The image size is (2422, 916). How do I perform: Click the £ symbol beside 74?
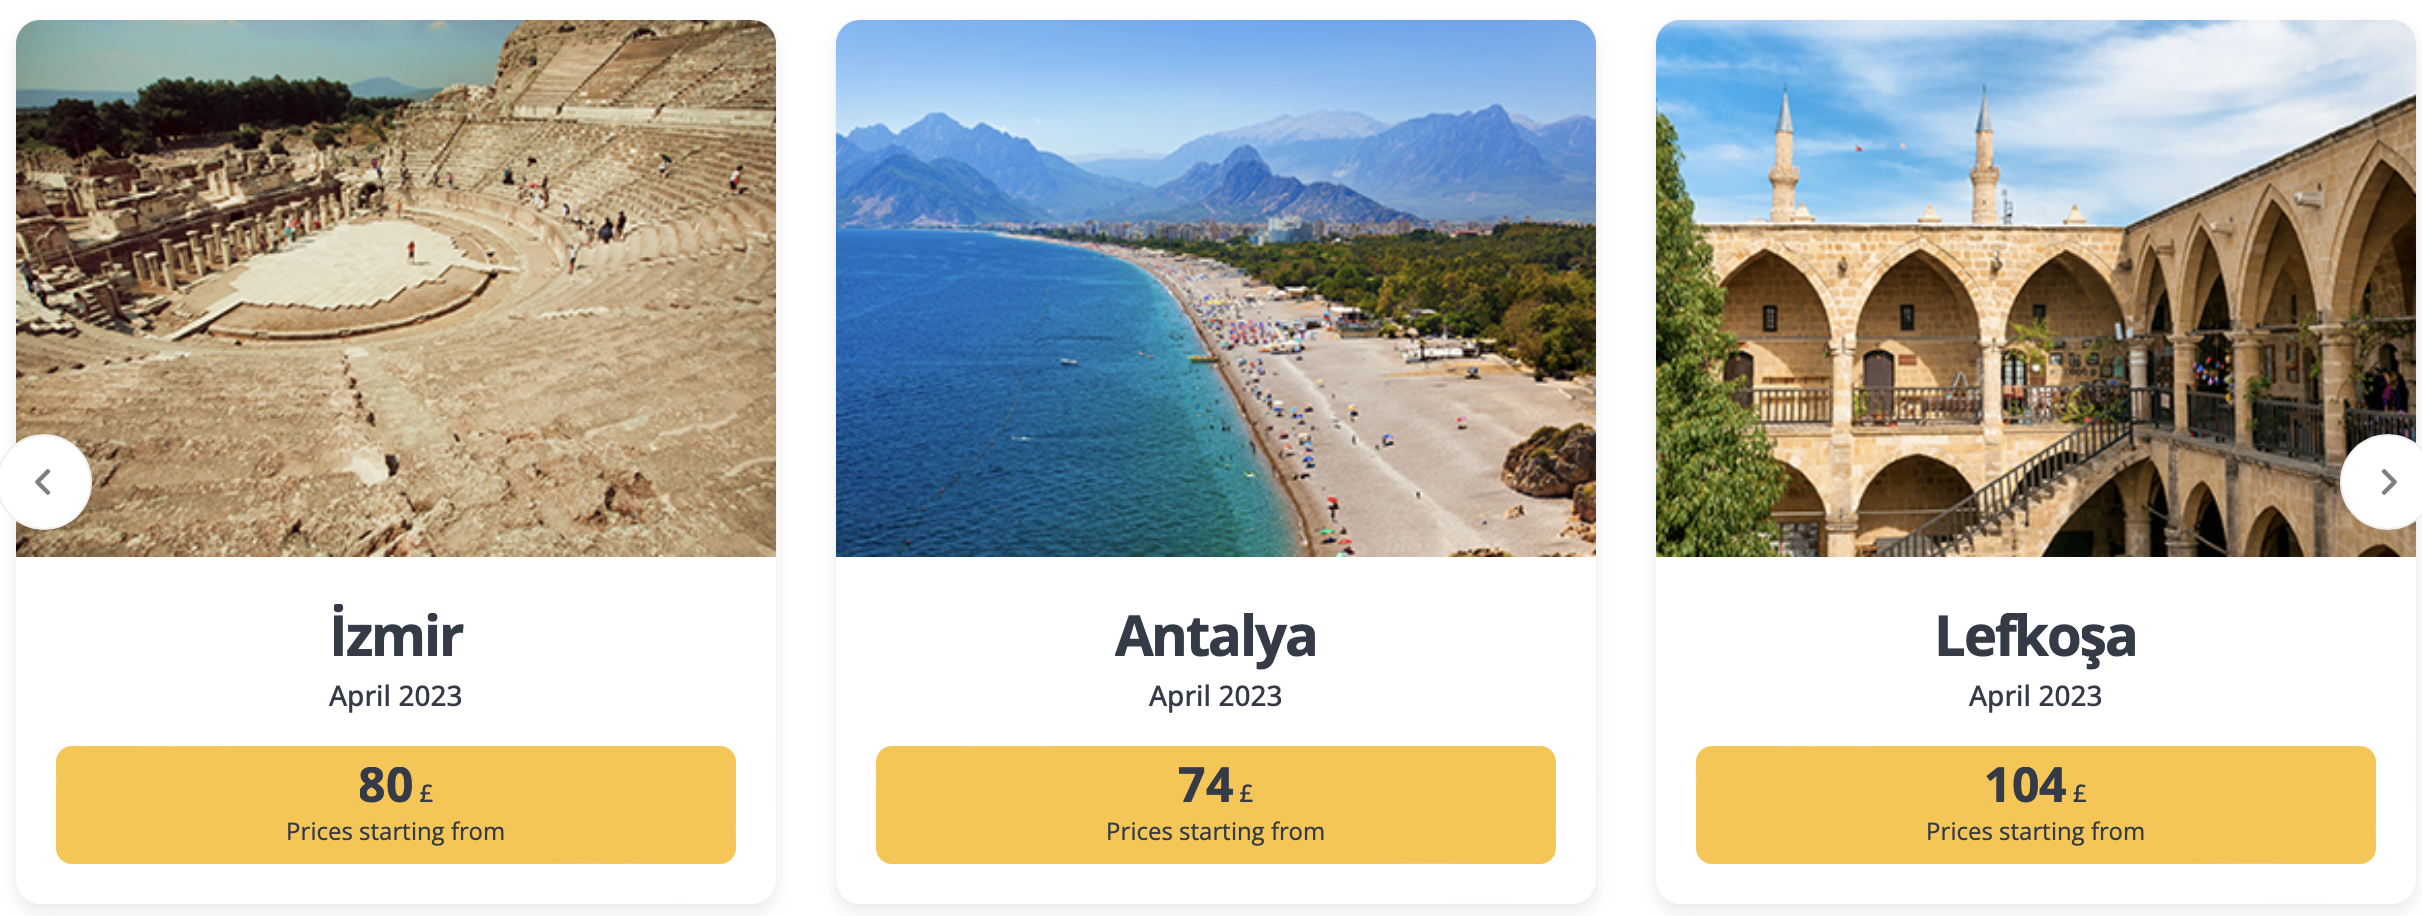(x=1247, y=794)
